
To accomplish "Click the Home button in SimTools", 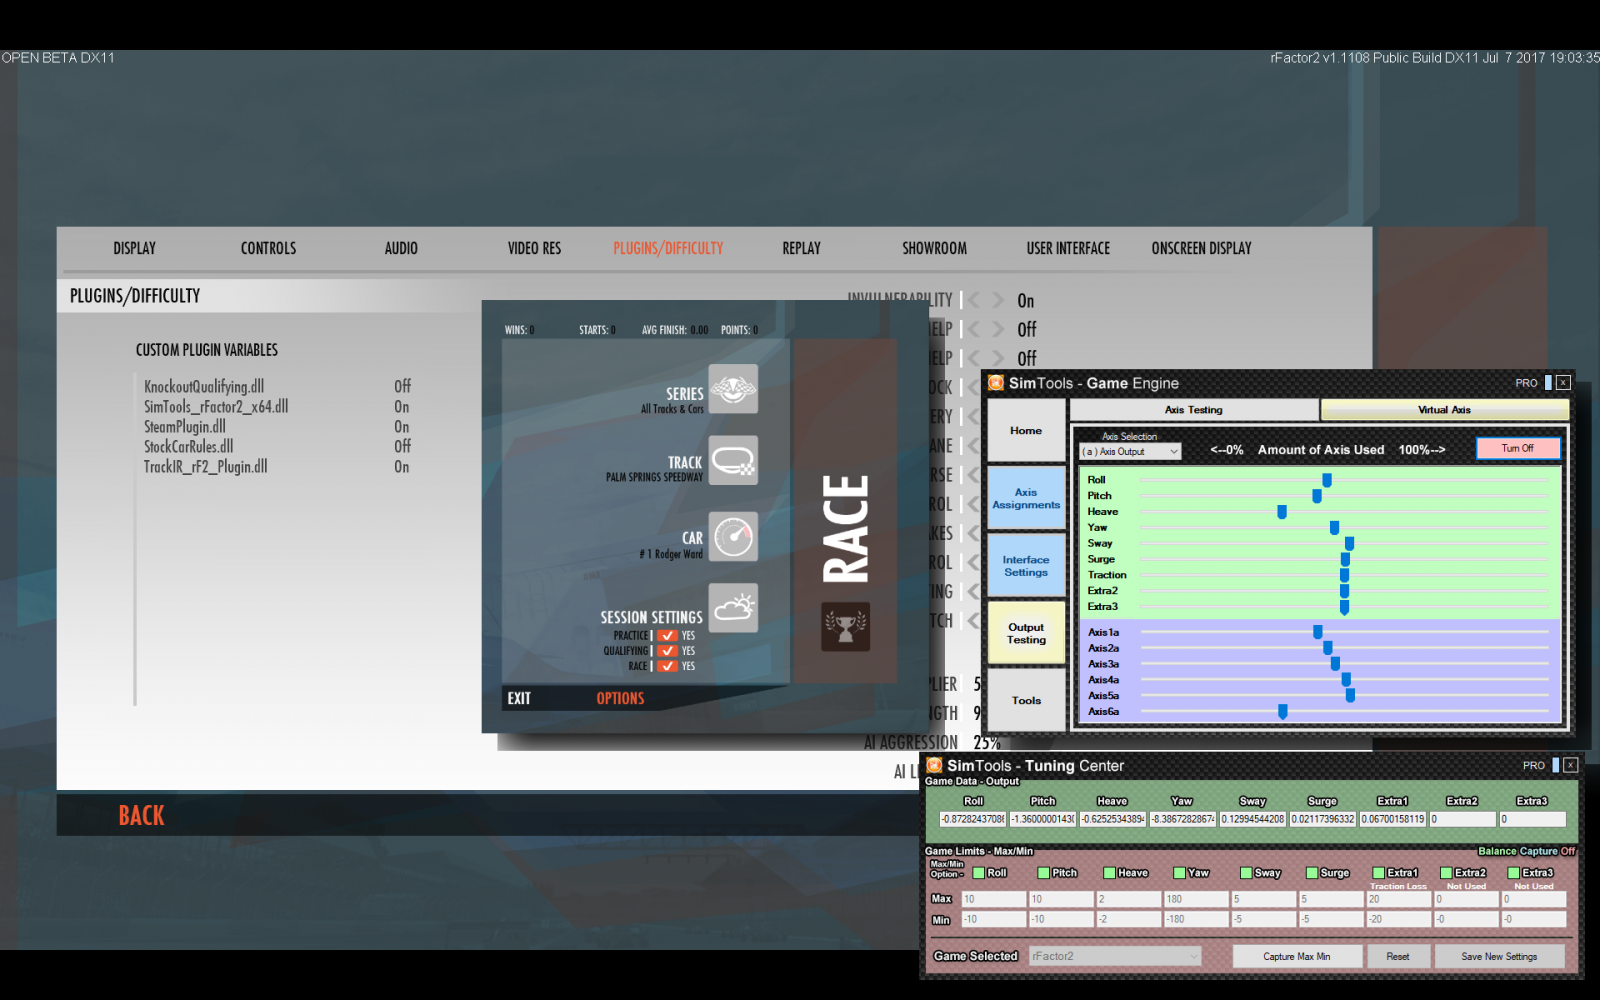I will click(1026, 431).
